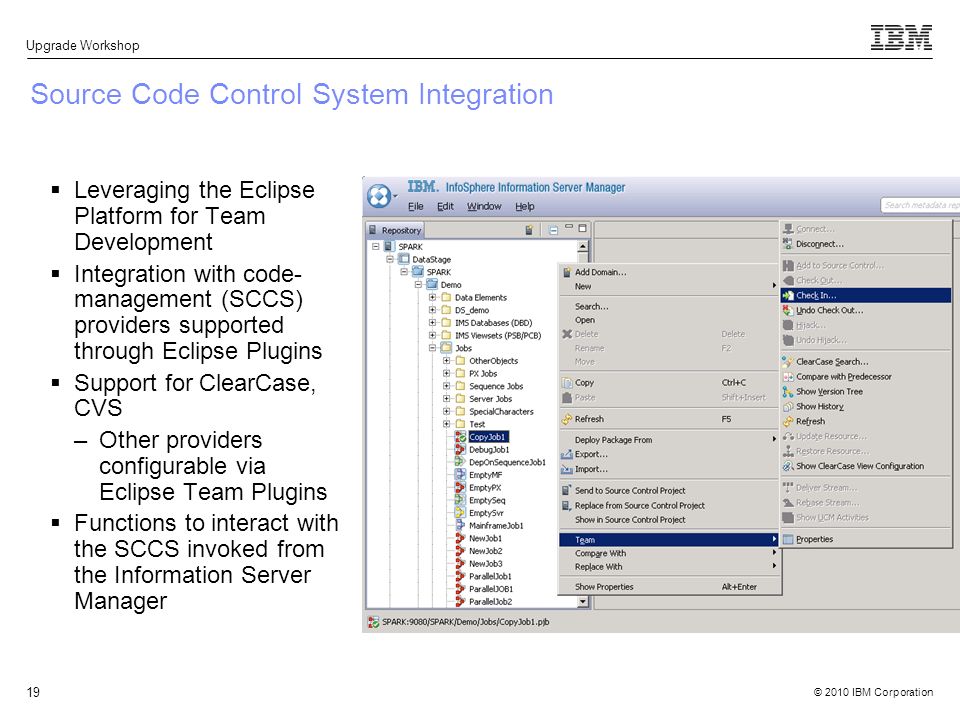Open the New submenu
The image size is (960, 720).
669,286
